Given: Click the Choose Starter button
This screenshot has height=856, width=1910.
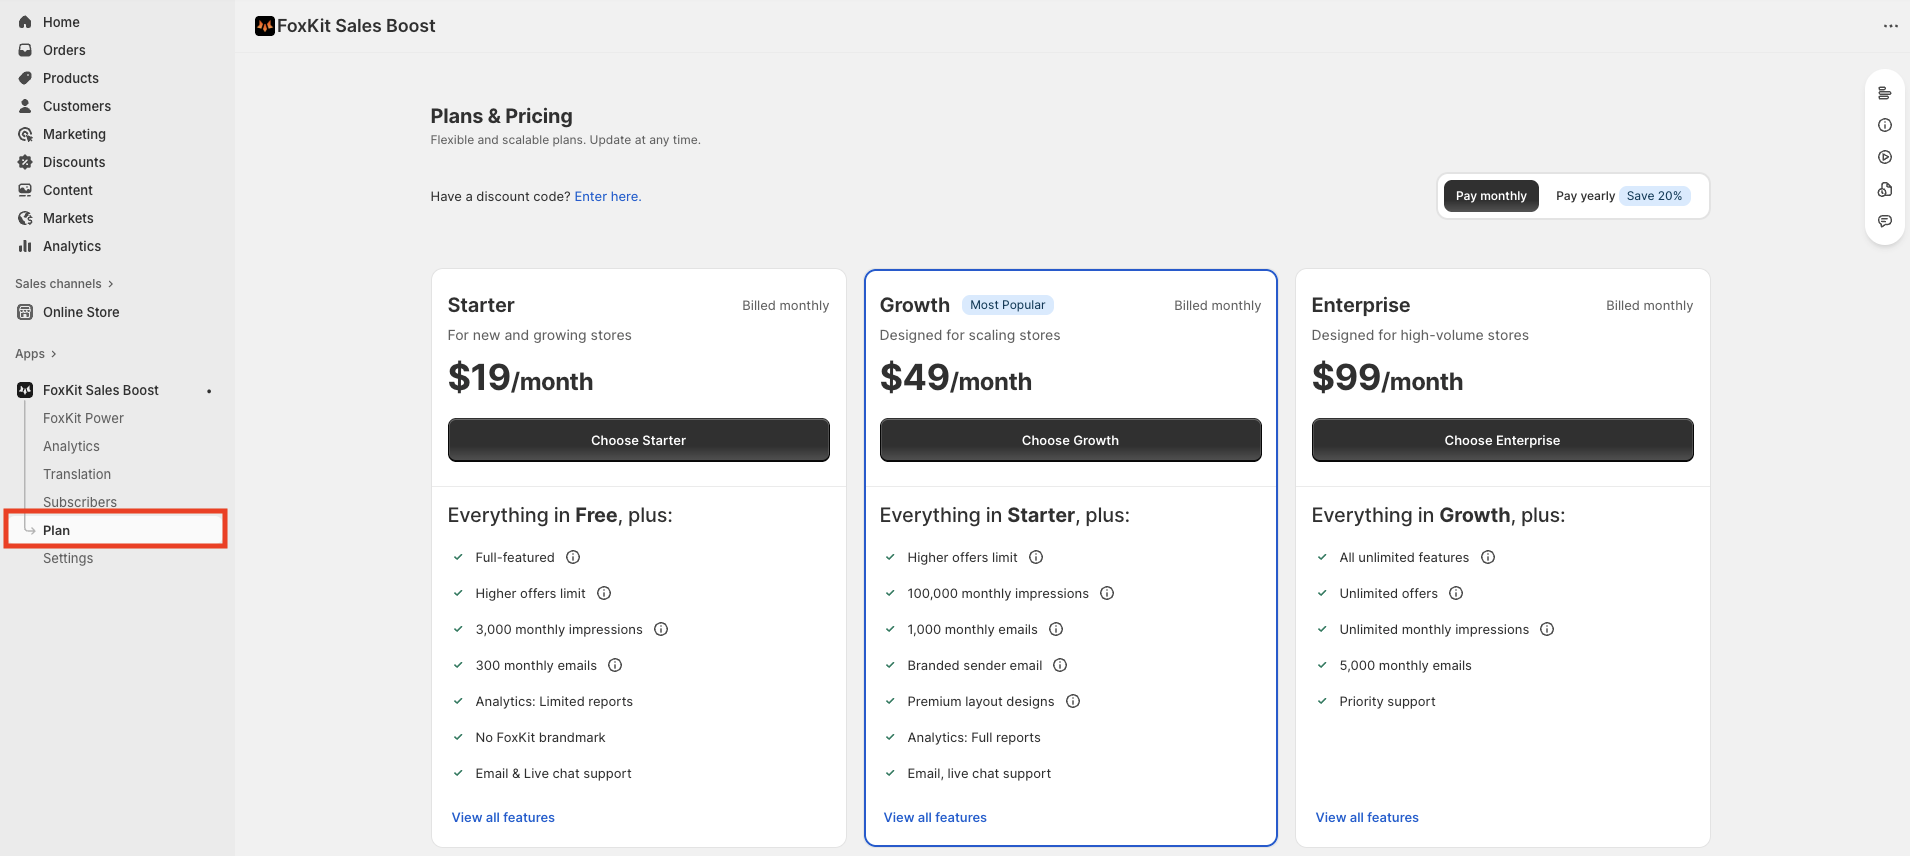Looking at the screenshot, I should coord(638,440).
